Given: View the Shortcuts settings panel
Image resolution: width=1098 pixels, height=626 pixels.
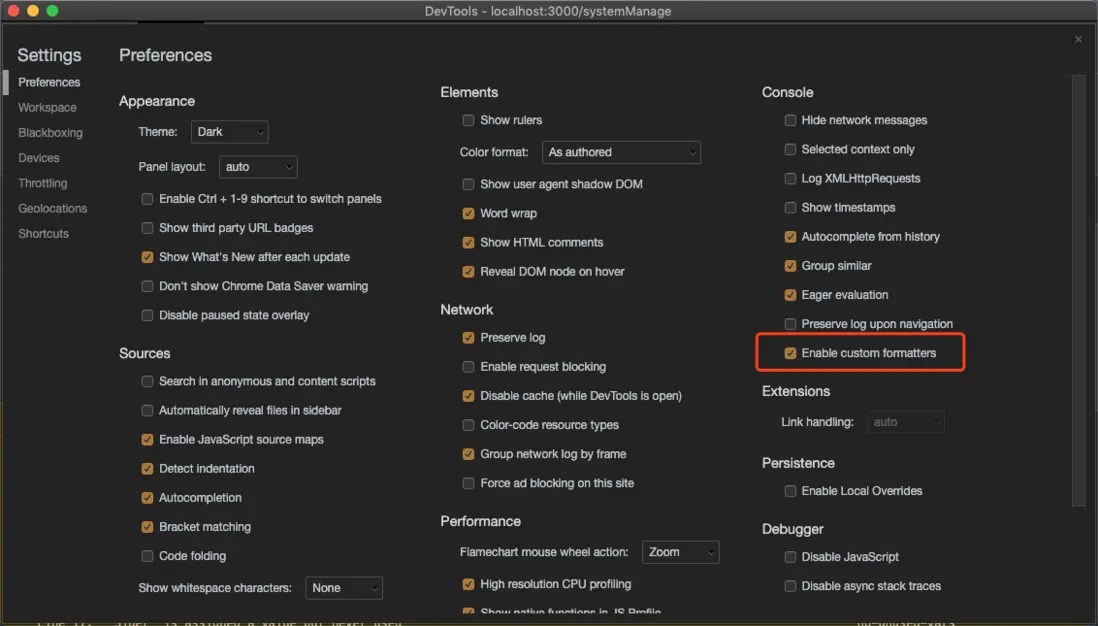Looking at the screenshot, I should (x=43, y=233).
